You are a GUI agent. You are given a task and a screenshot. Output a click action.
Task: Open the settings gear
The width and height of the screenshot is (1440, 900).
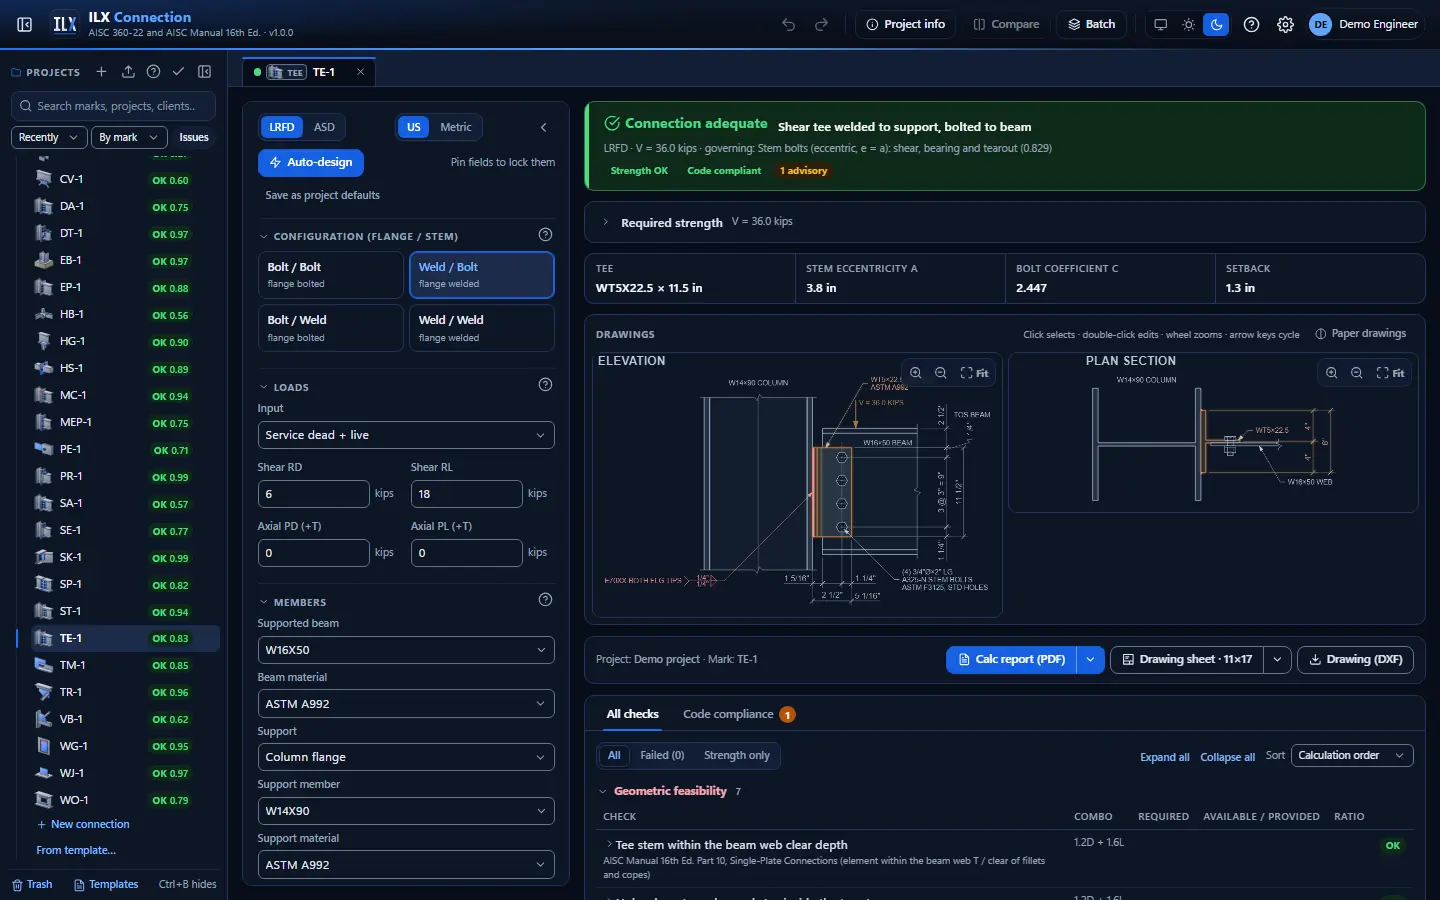[x=1286, y=24]
